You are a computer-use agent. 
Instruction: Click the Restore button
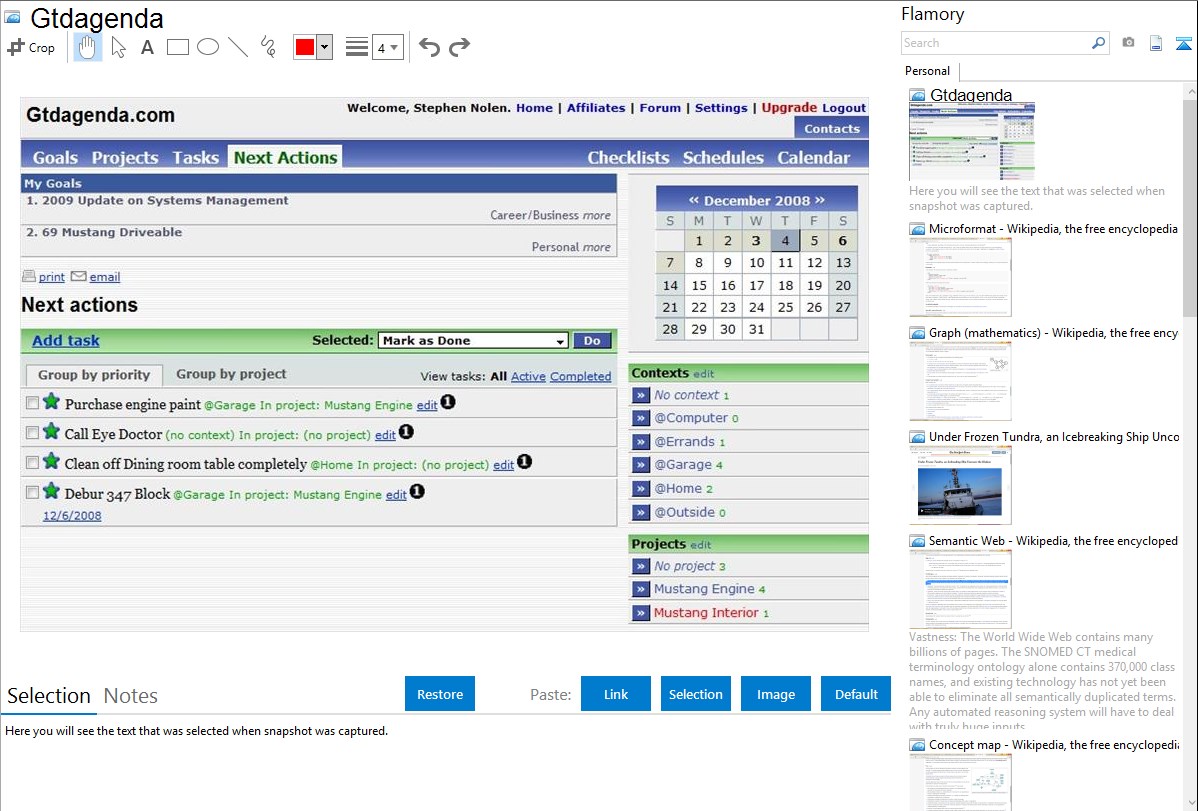(439, 694)
